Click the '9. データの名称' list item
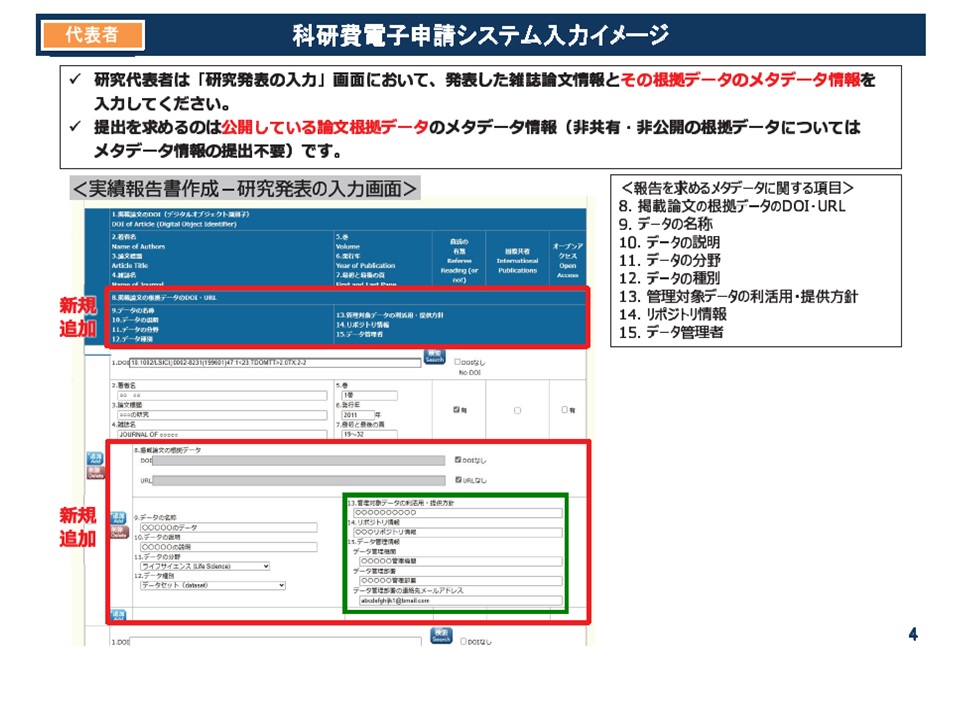 tap(666, 224)
